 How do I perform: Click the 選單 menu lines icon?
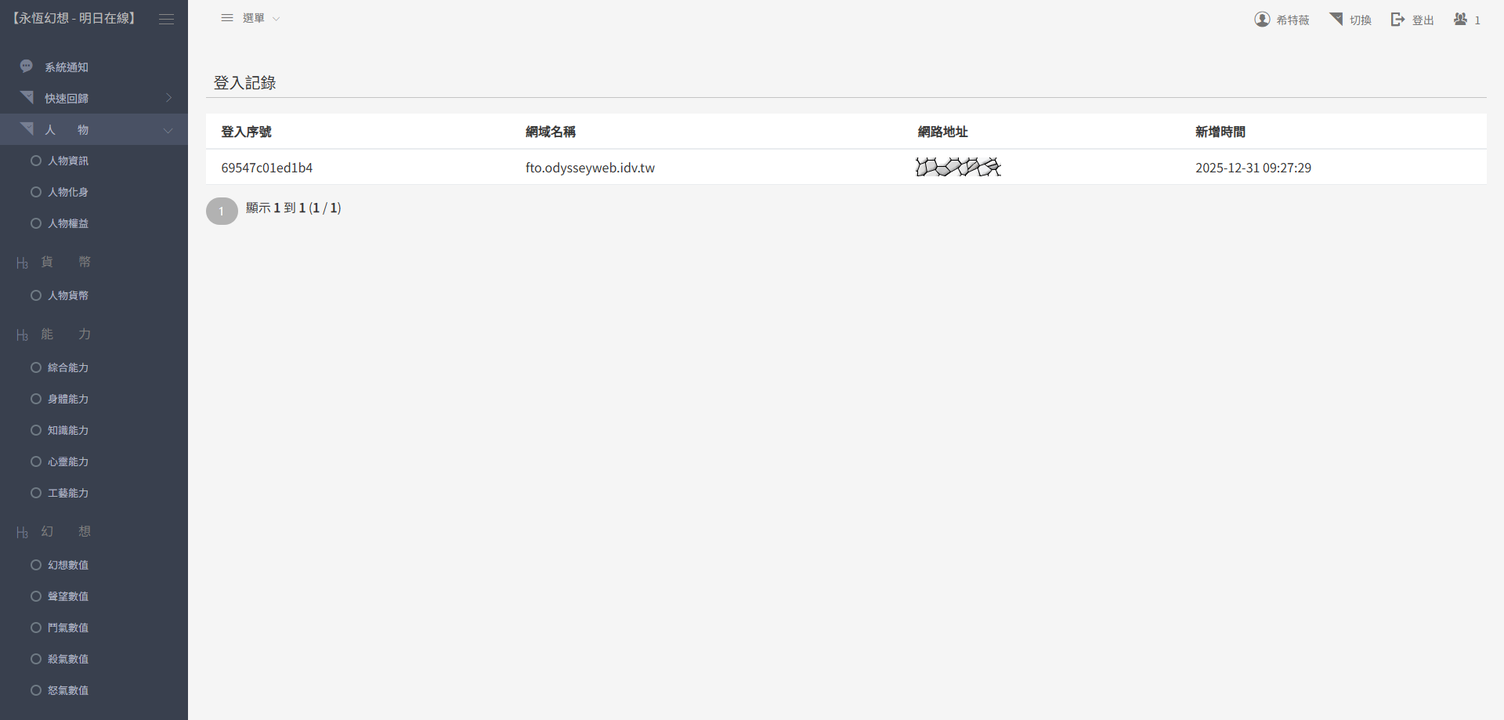click(227, 18)
